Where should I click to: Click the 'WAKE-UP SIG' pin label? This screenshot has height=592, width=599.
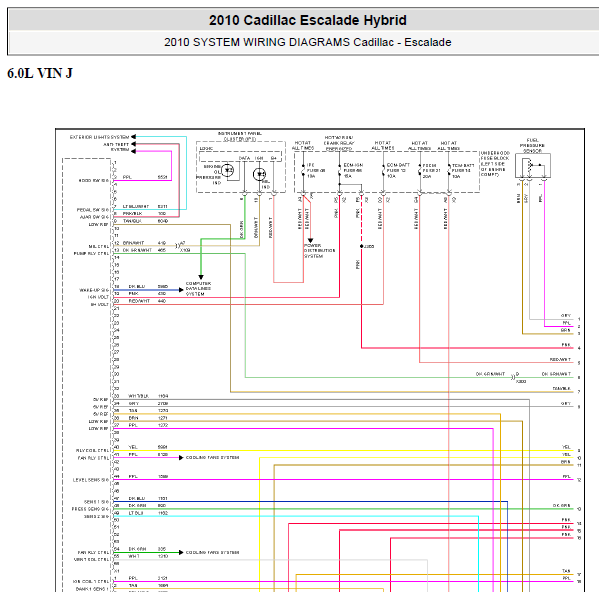[x=94, y=290]
